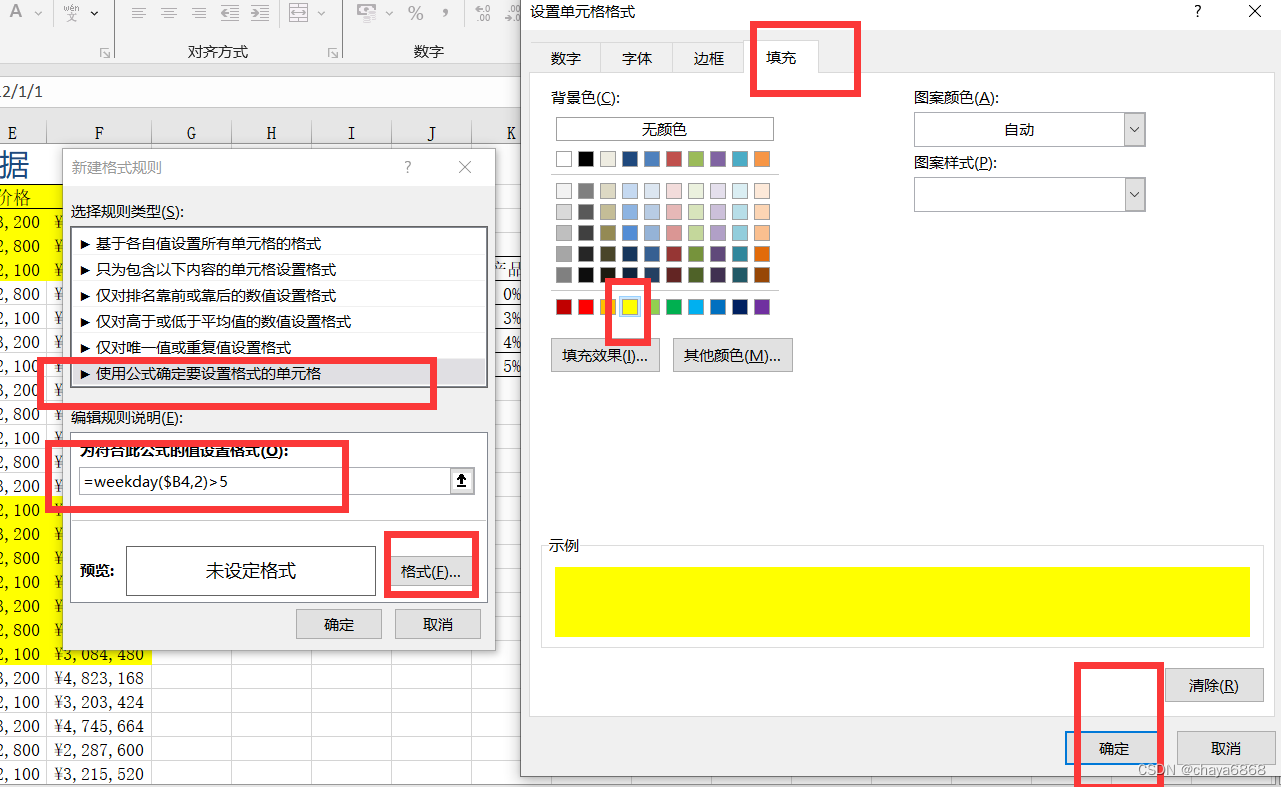
Task: Apply comma style number format icon
Action: [x=445, y=14]
